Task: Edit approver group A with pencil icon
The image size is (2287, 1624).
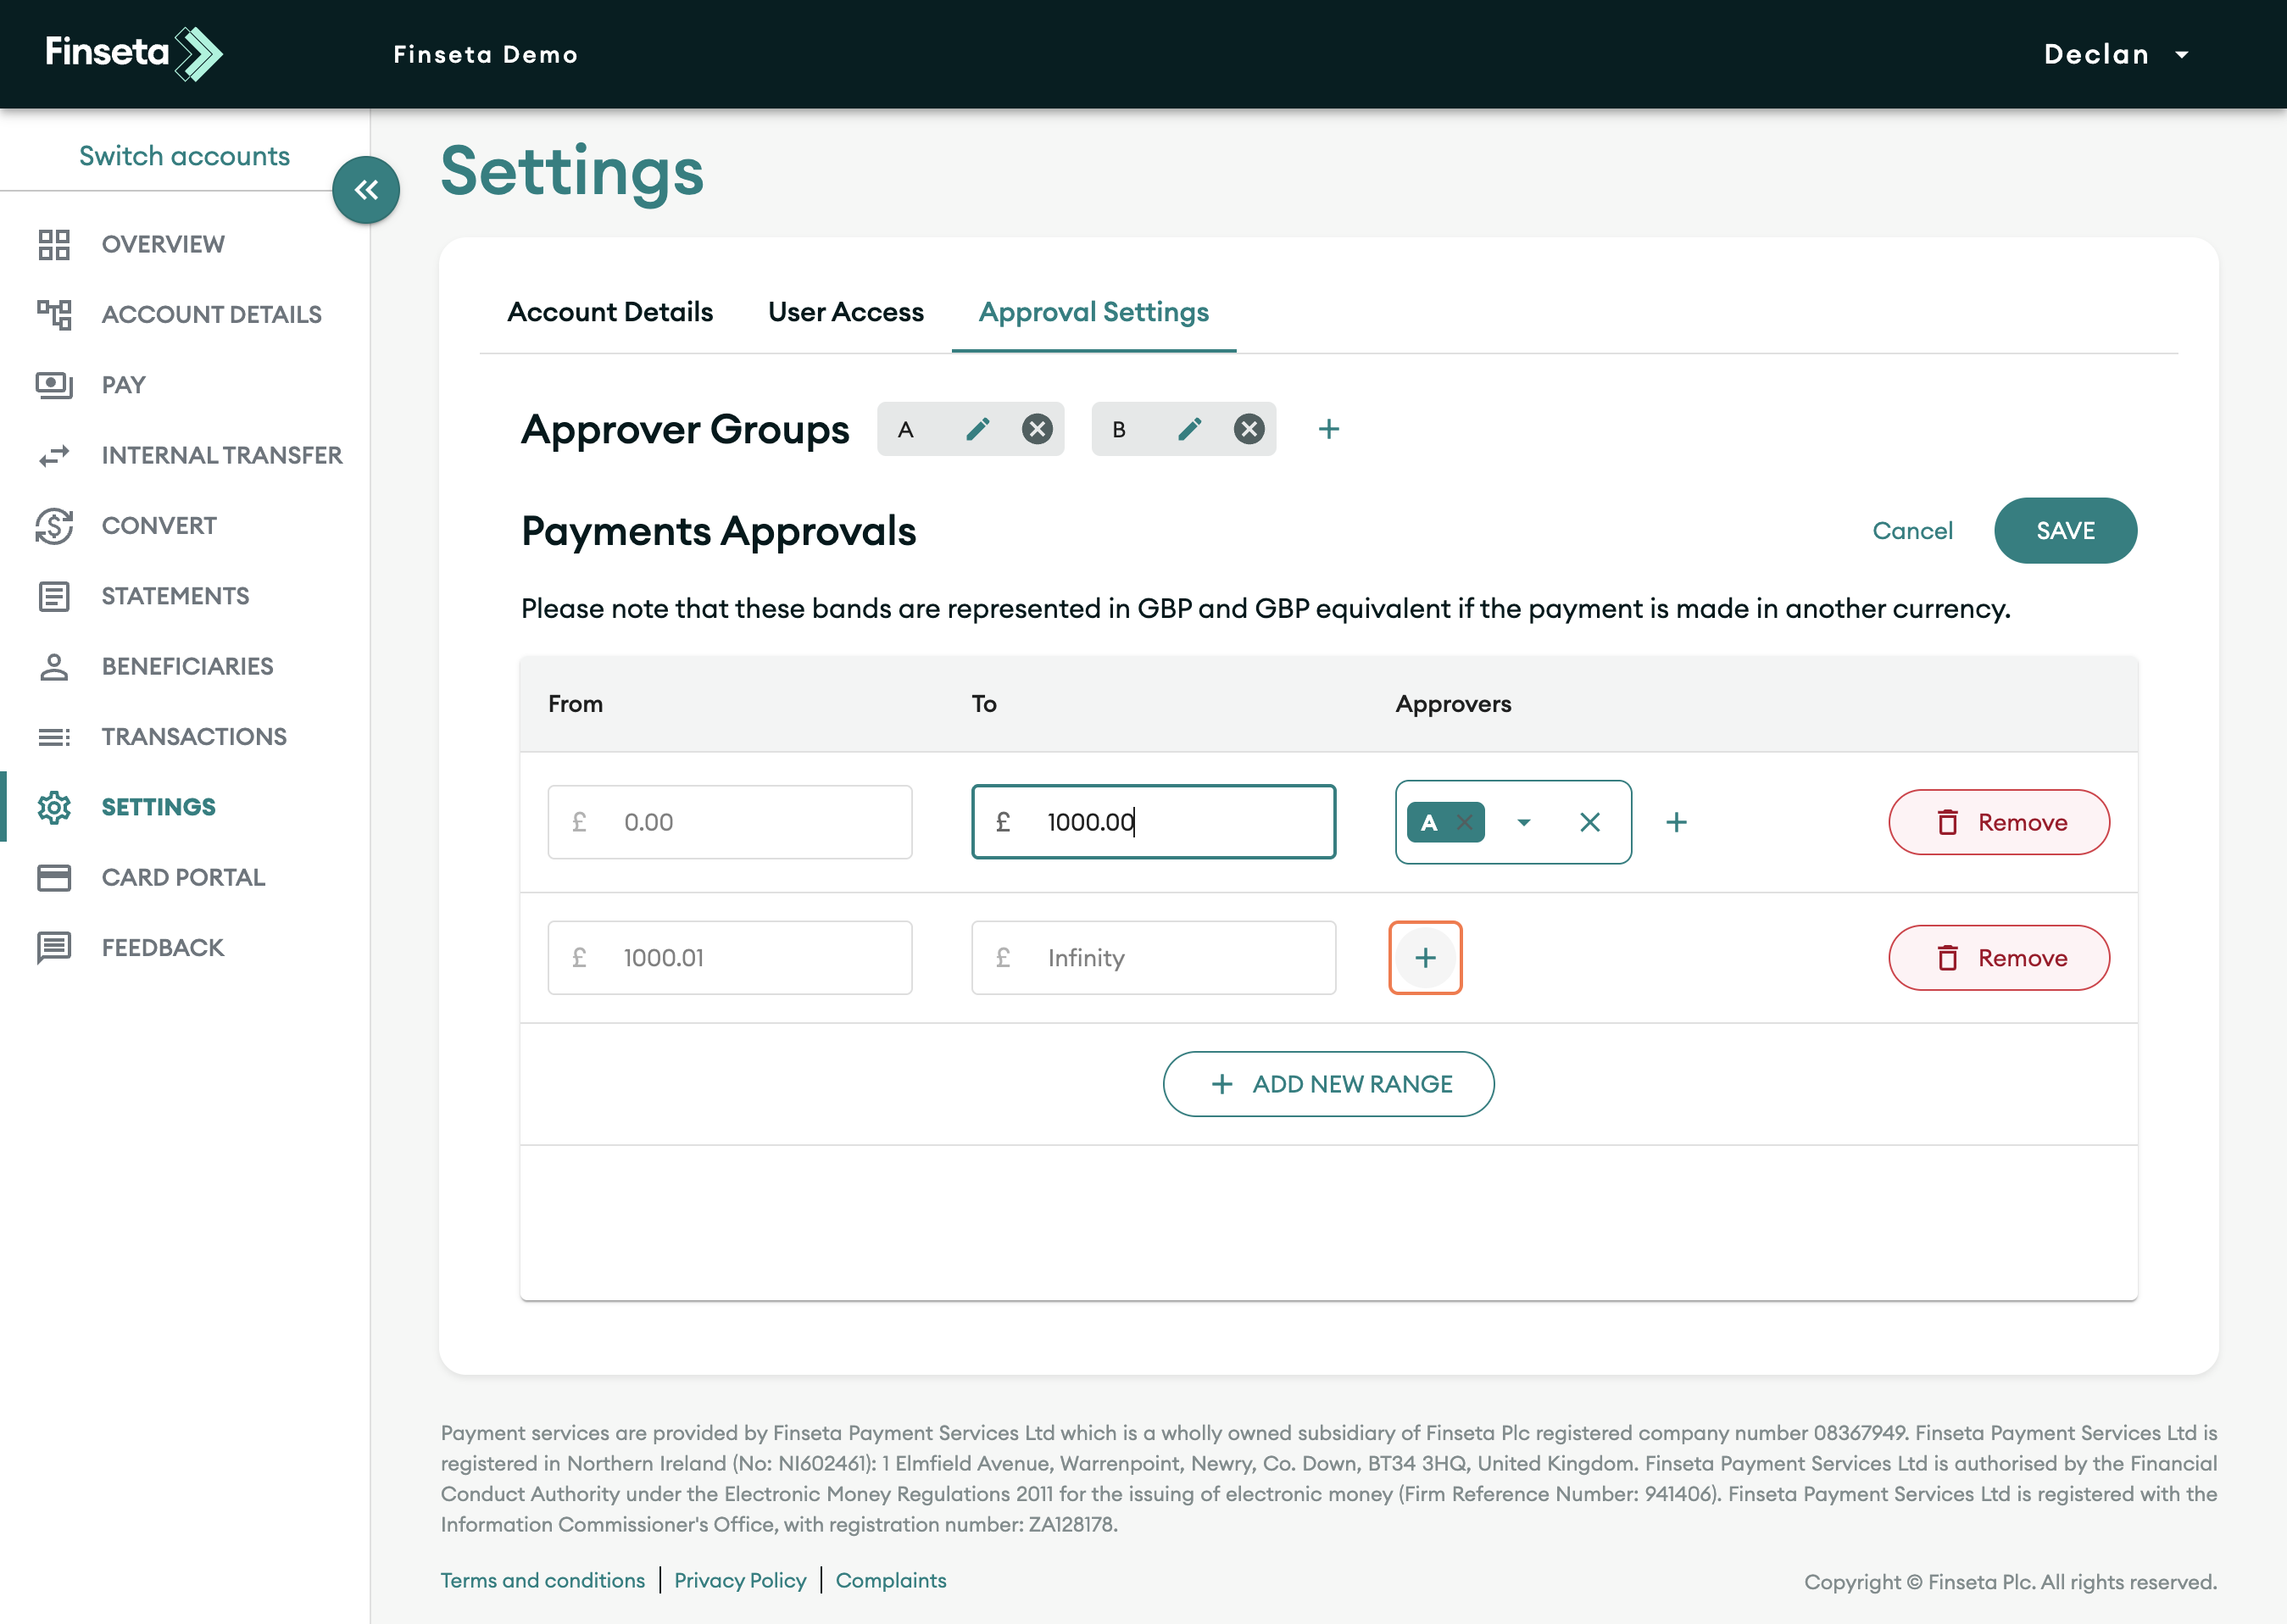Action: pos(977,429)
